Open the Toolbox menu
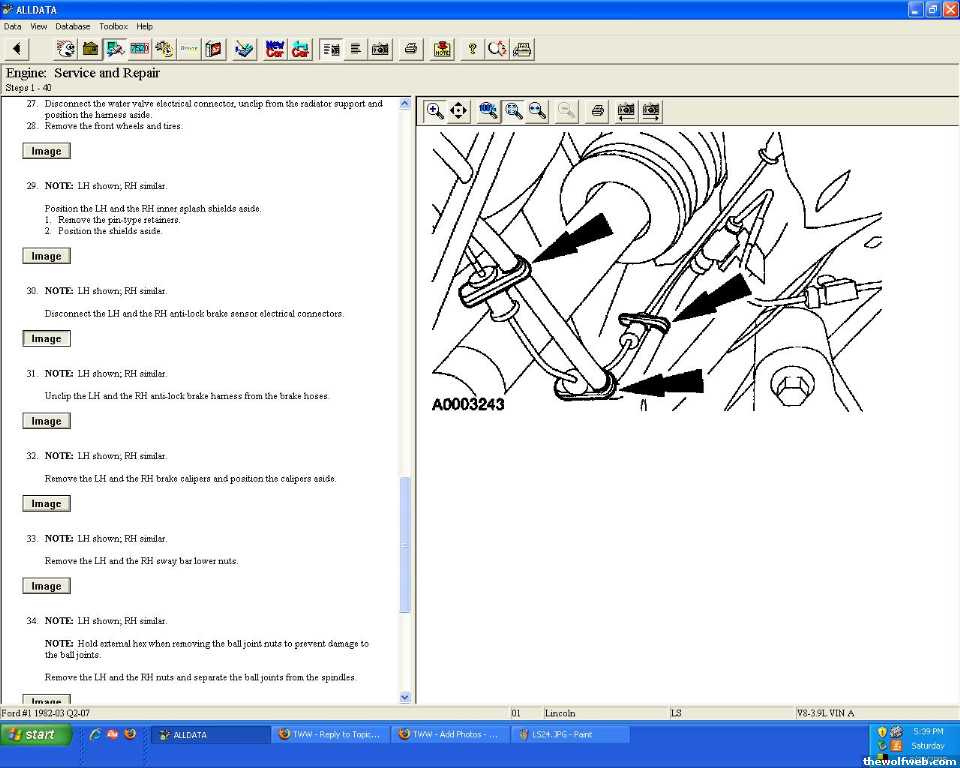The height and width of the screenshot is (768, 960). [x=113, y=26]
